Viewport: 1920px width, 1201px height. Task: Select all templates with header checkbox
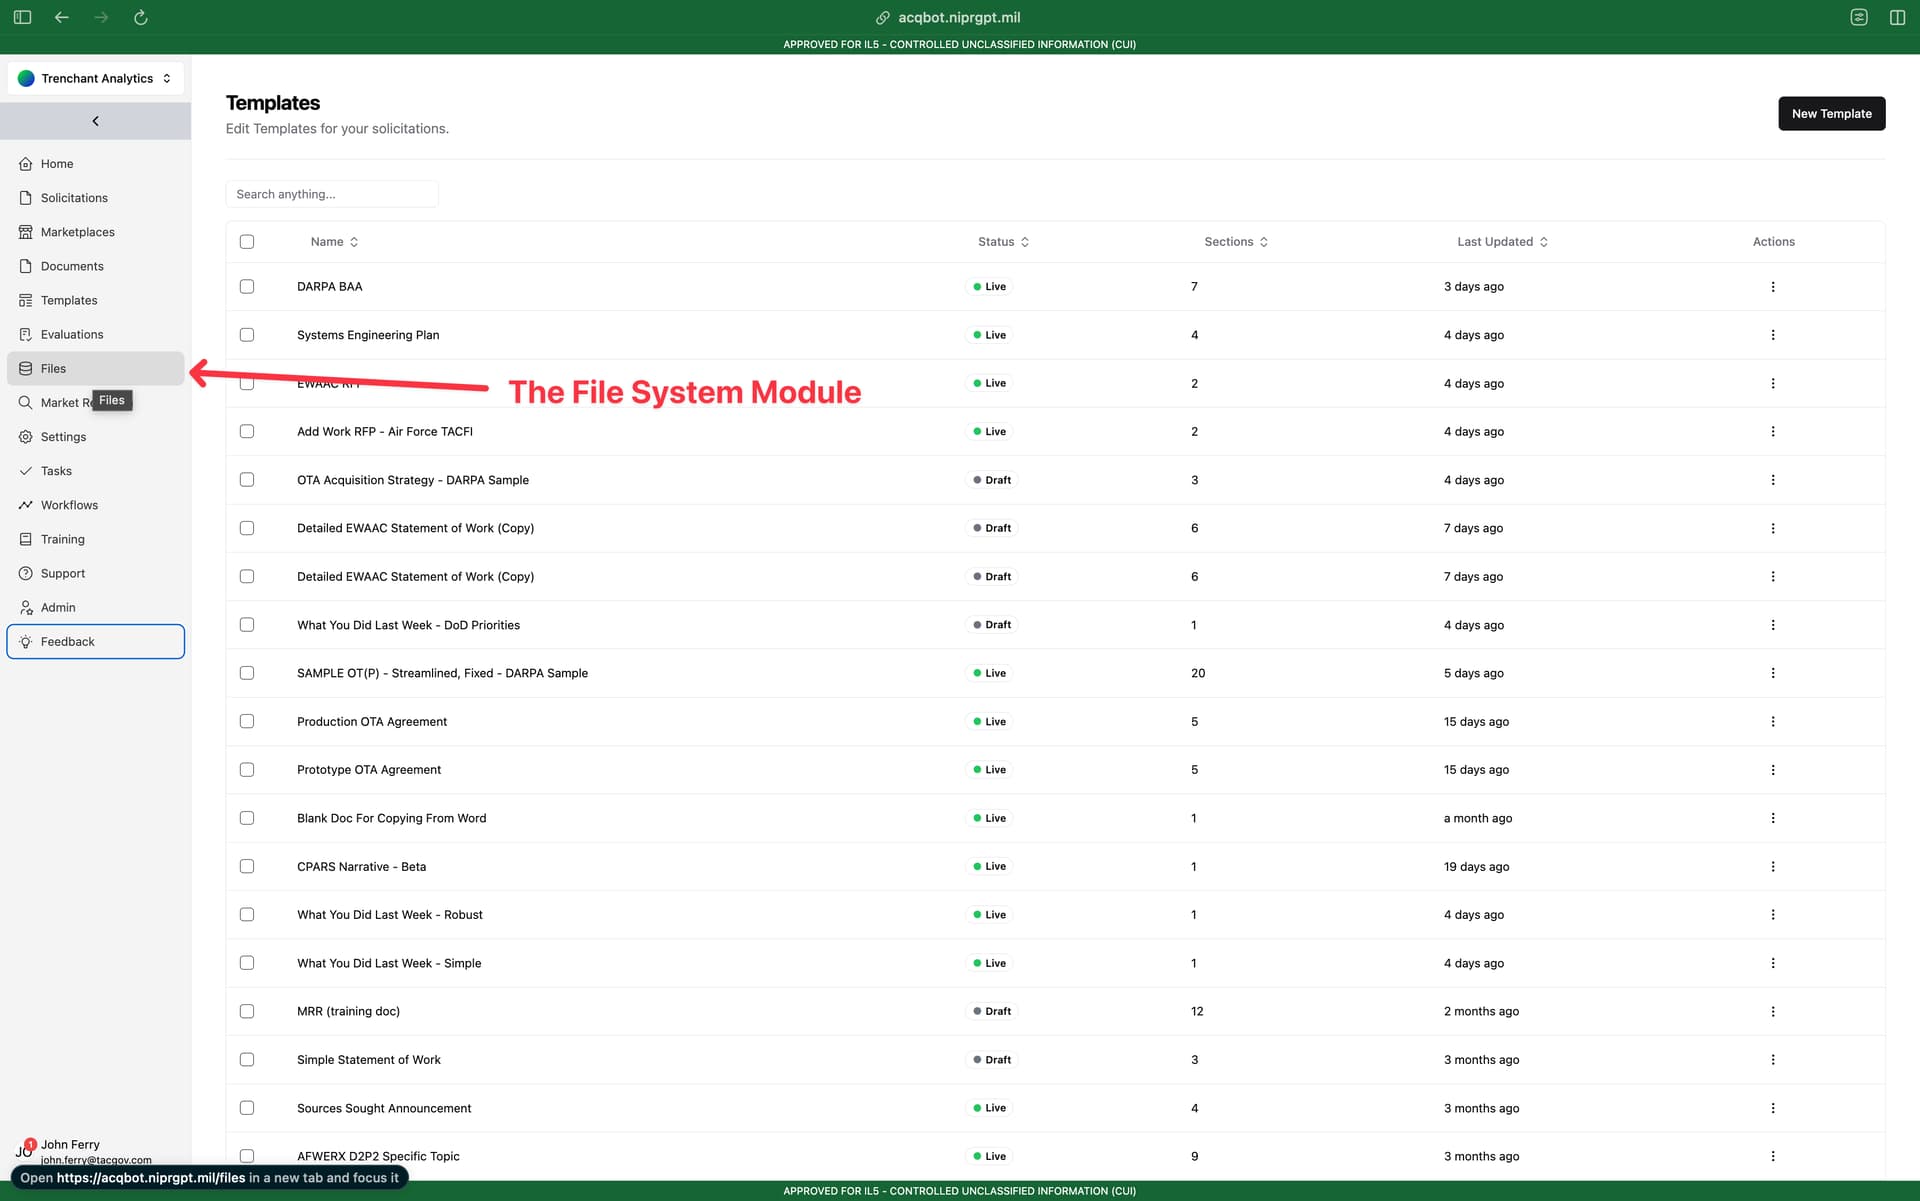pyautogui.click(x=247, y=242)
